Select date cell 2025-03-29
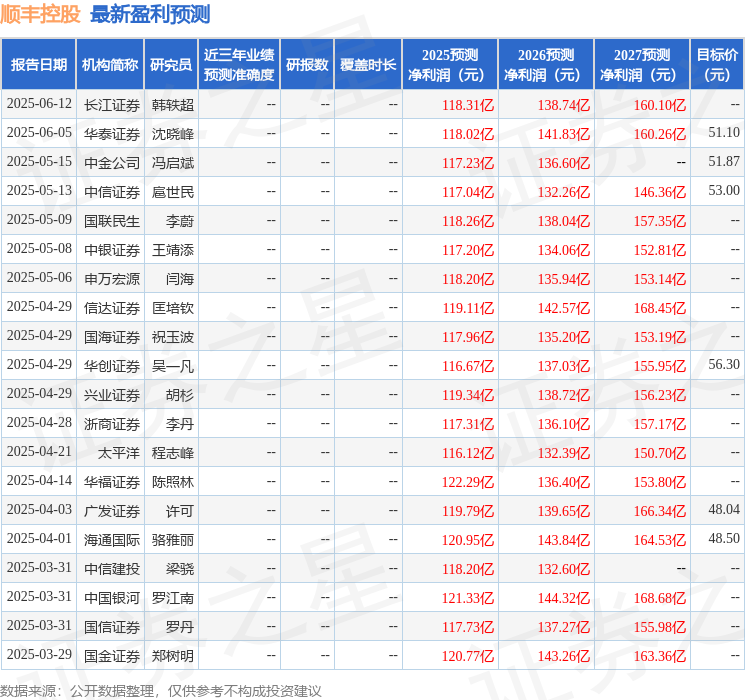The image size is (745, 700). tap(39, 654)
